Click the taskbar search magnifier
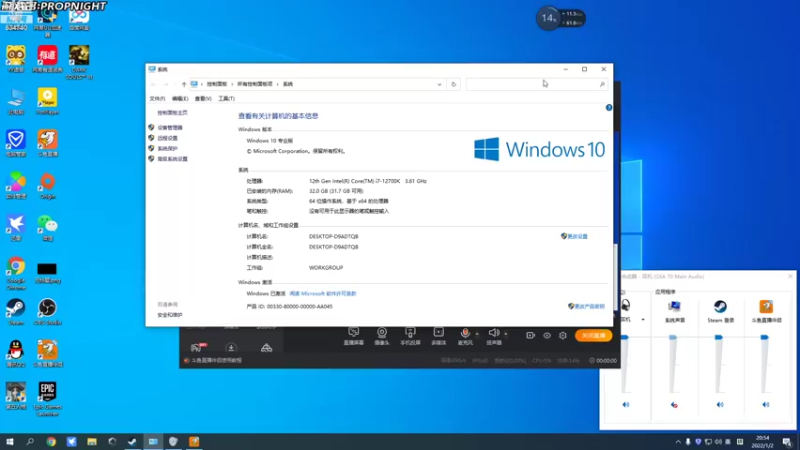 (x=30, y=441)
